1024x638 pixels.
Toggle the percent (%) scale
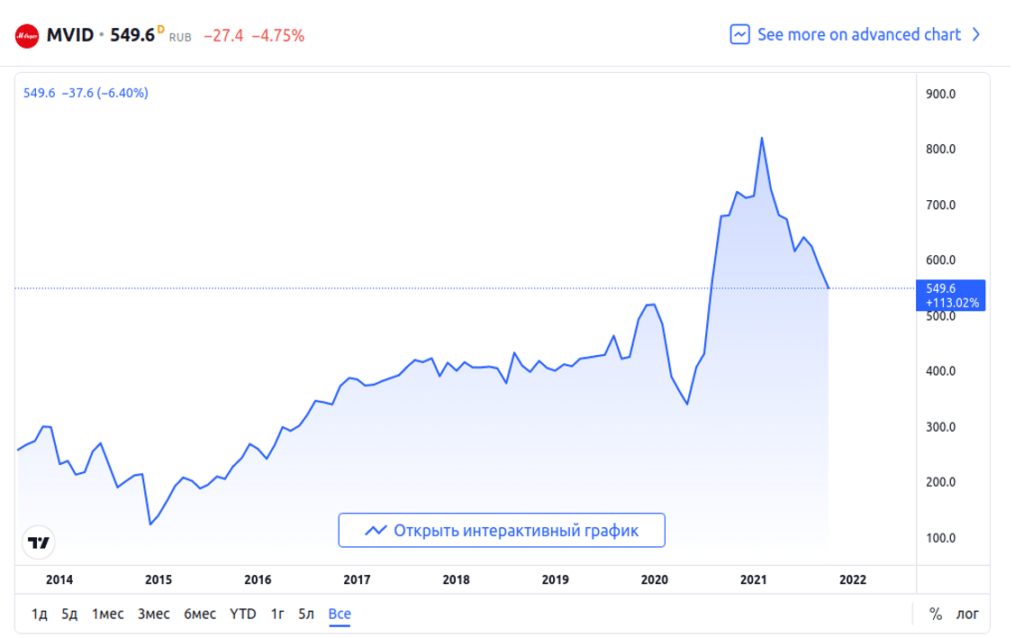pos(936,614)
